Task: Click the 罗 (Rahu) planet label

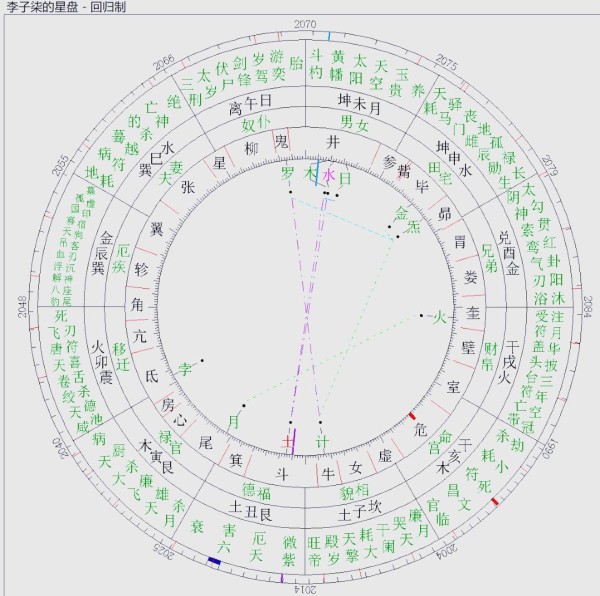Action: pyautogui.click(x=289, y=174)
